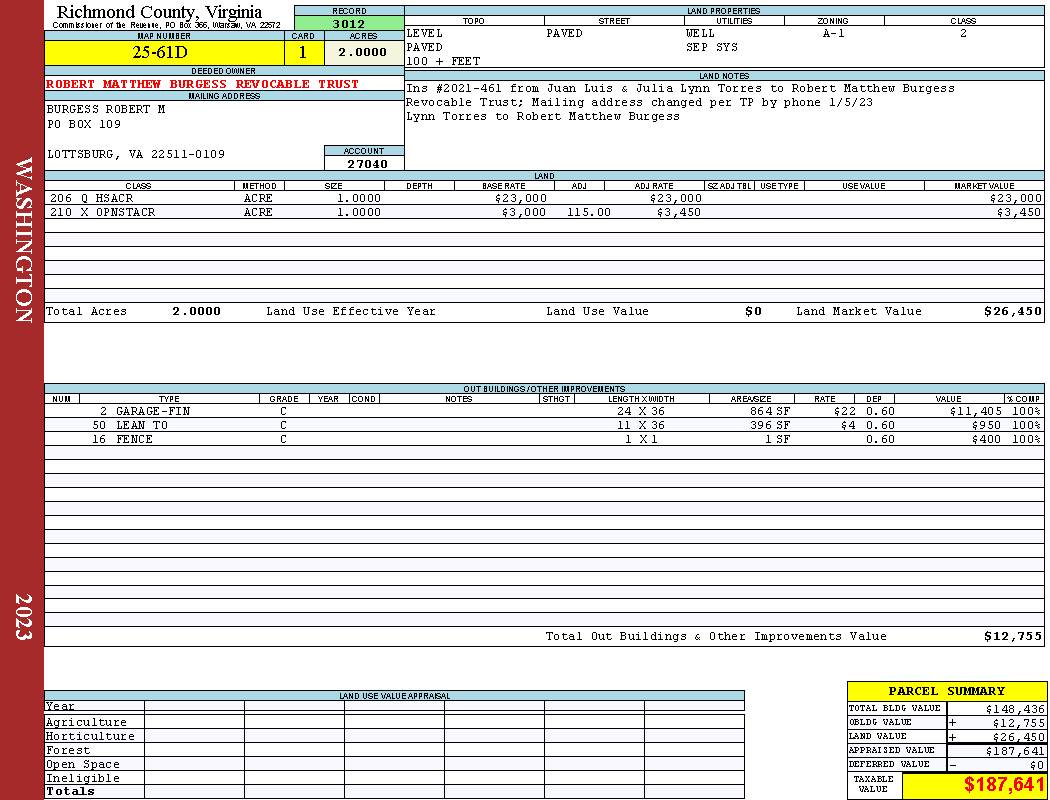
Task: Click the acres value 2.0000
Action: [364, 52]
